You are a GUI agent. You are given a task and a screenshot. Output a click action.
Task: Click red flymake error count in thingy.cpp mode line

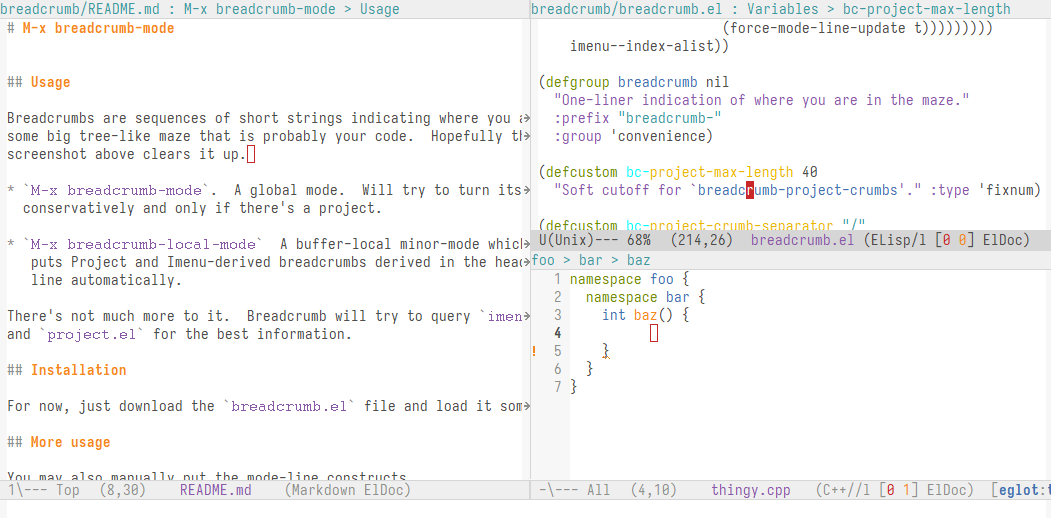pos(891,490)
